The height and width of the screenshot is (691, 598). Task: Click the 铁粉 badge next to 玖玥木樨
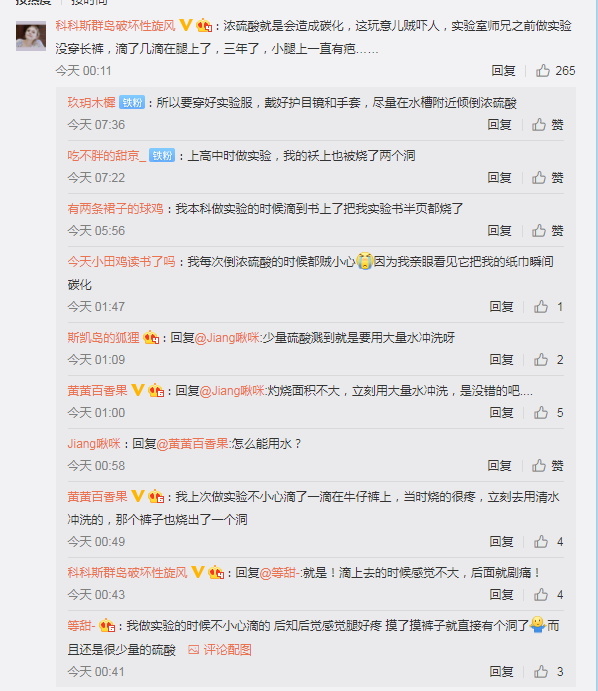(132, 103)
